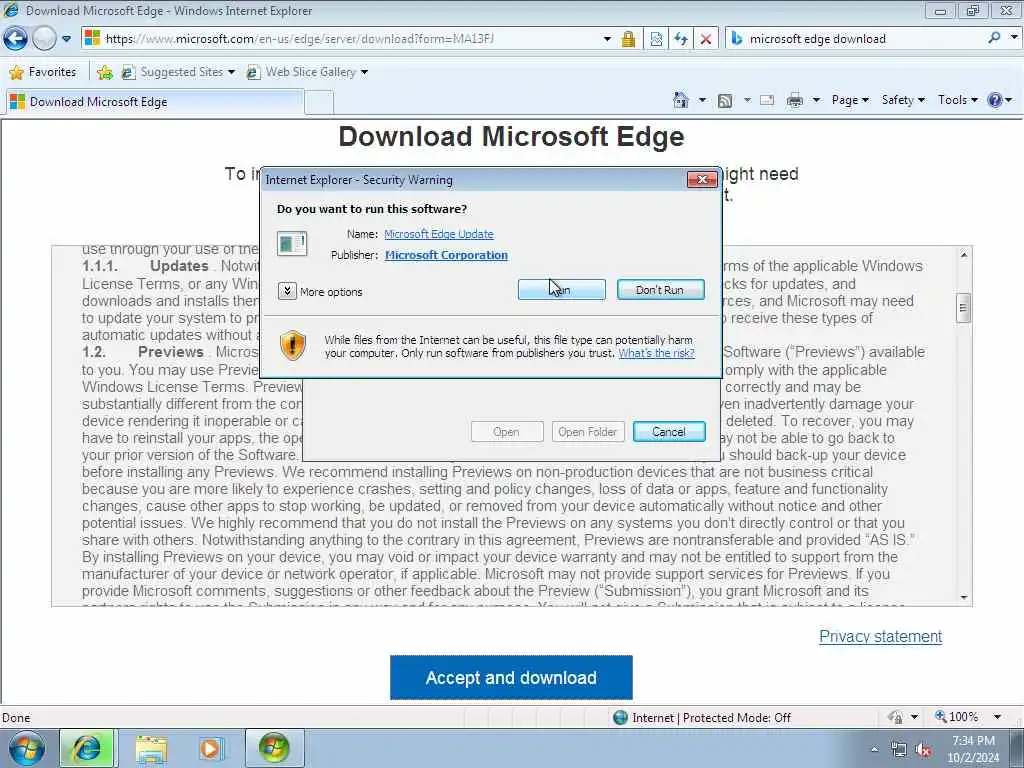Click the license text scrollbar thumb
Screen dimensions: 1024x768
tap(964, 308)
